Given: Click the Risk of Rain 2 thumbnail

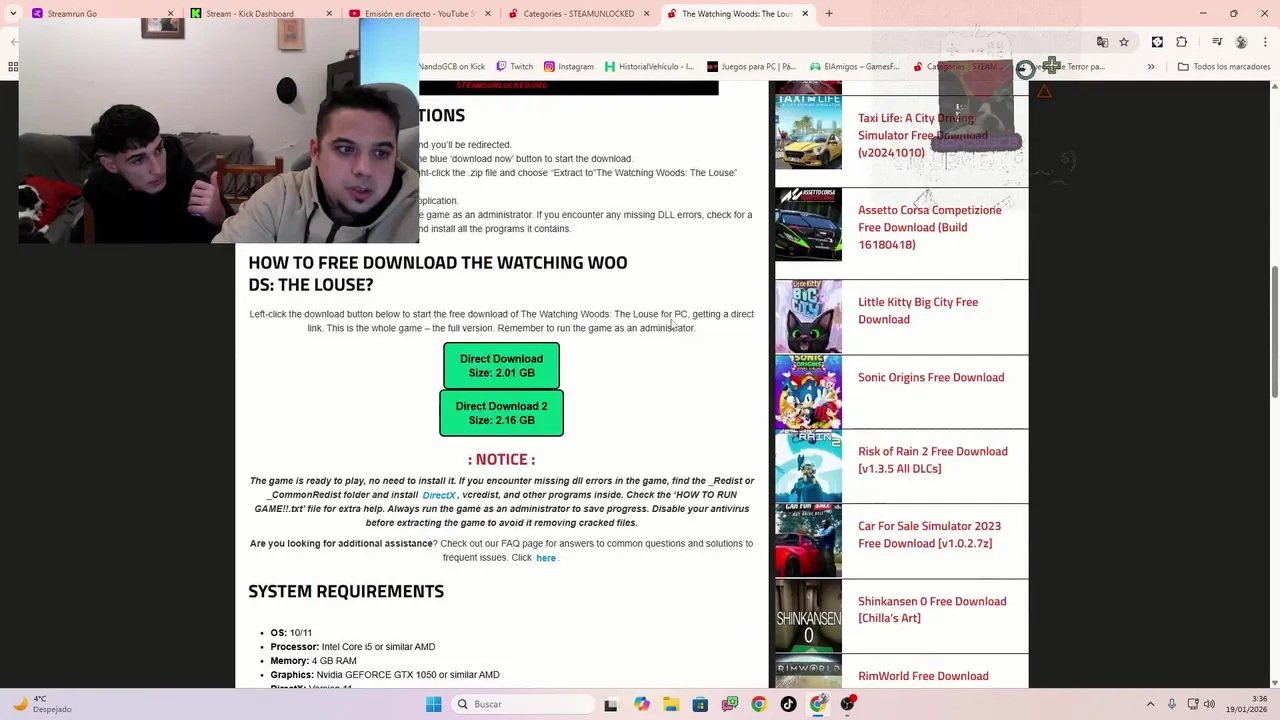Looking at the screenshot, I should tap(808, 466).
